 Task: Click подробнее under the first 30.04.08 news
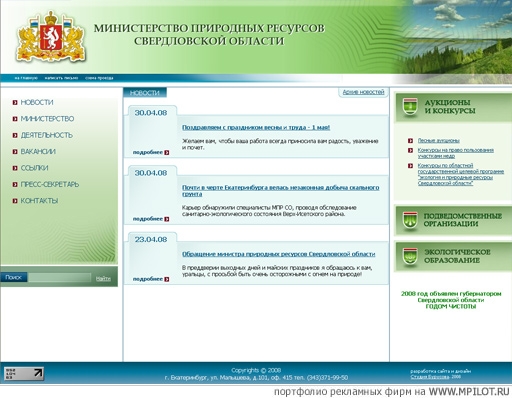[x=148, y=152]
